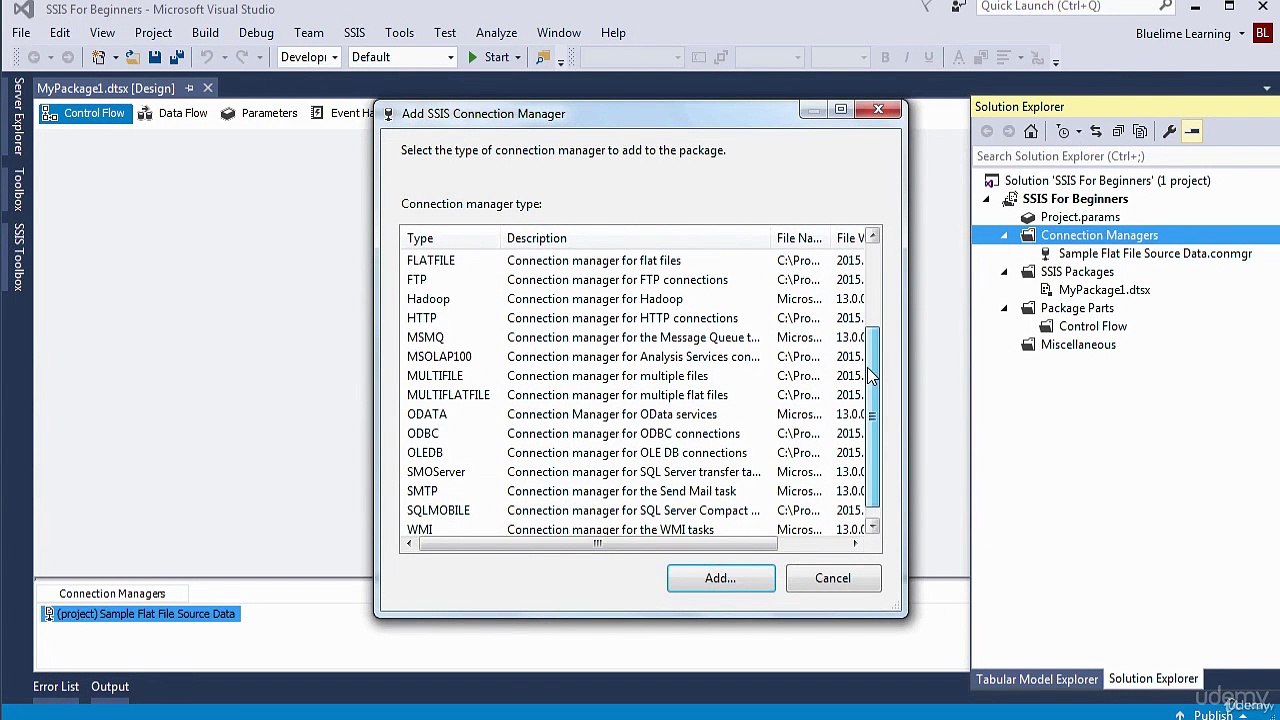Image resolution: width=1280 pixels, height=720 pixels.
Task: Open the Server Explorer side tab
Action: pyautogui.click(x=18, y=116)
